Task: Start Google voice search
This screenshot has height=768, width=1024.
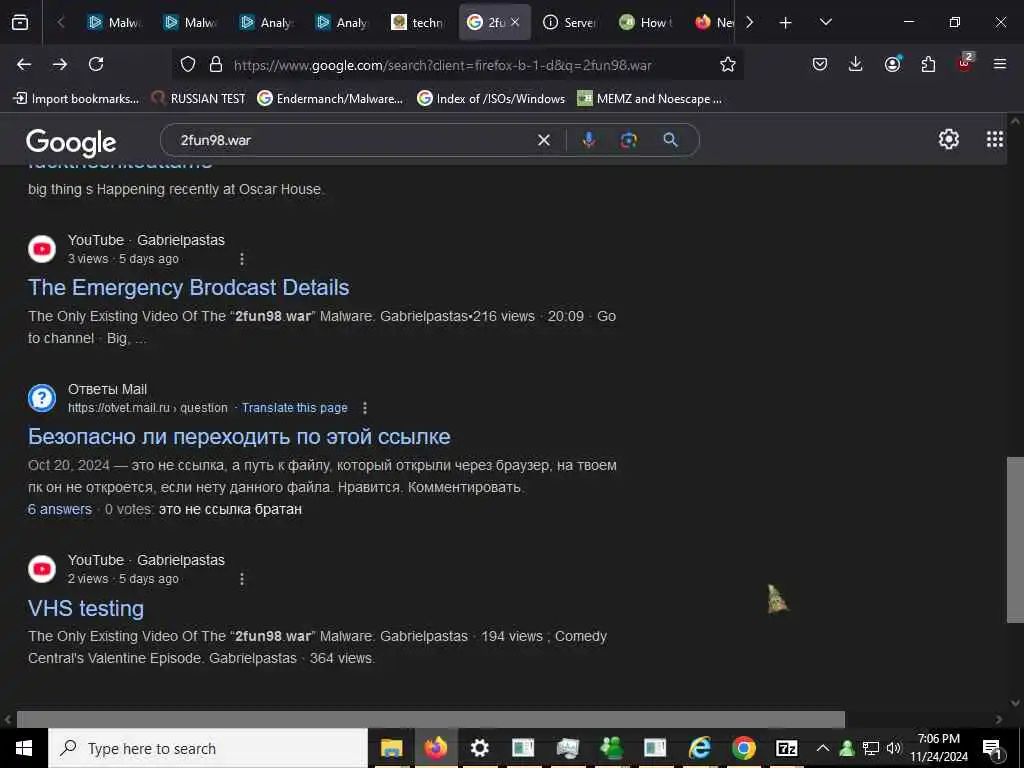Action: (588, 140)
